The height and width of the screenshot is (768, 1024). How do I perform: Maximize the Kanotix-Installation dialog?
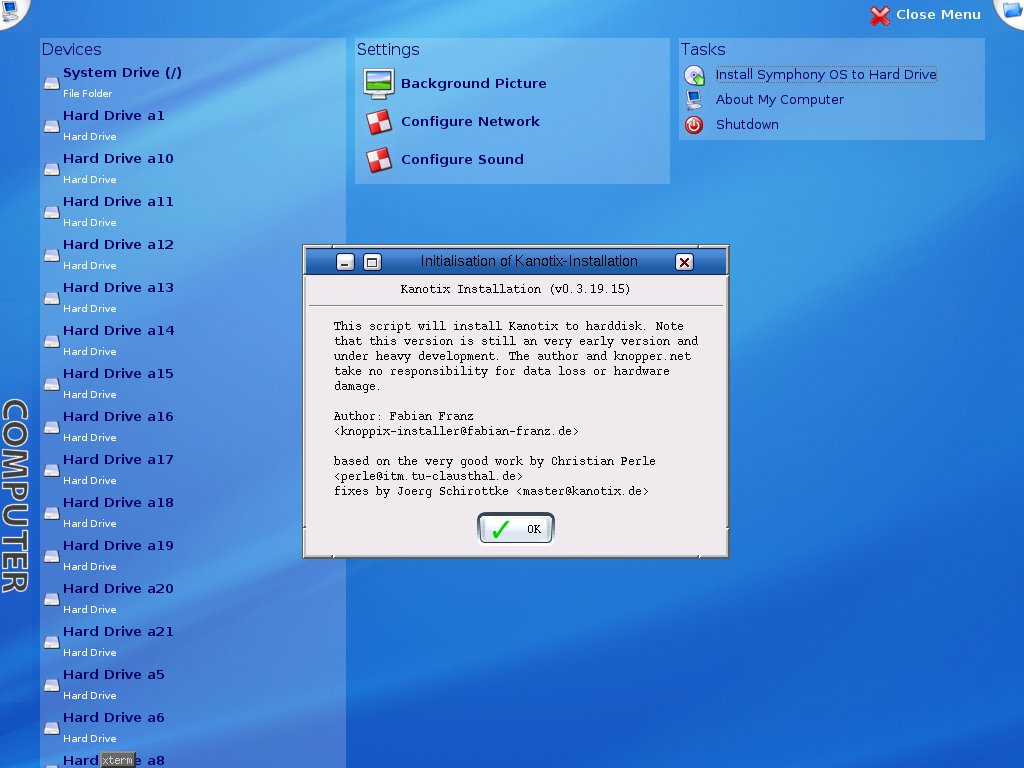pyautogui.click(x=372, y=262)
